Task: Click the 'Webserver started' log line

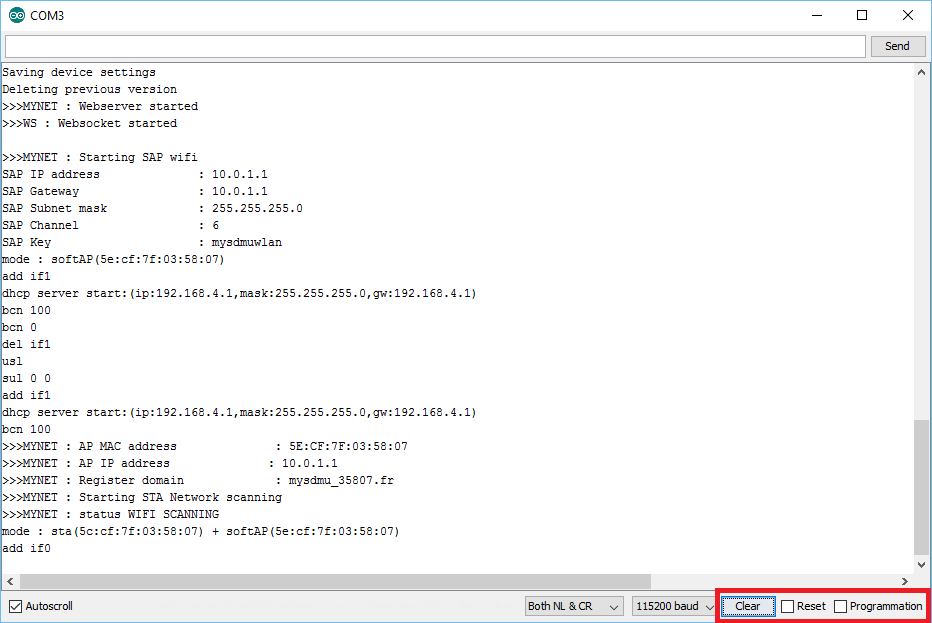Action: pos(100,106)
